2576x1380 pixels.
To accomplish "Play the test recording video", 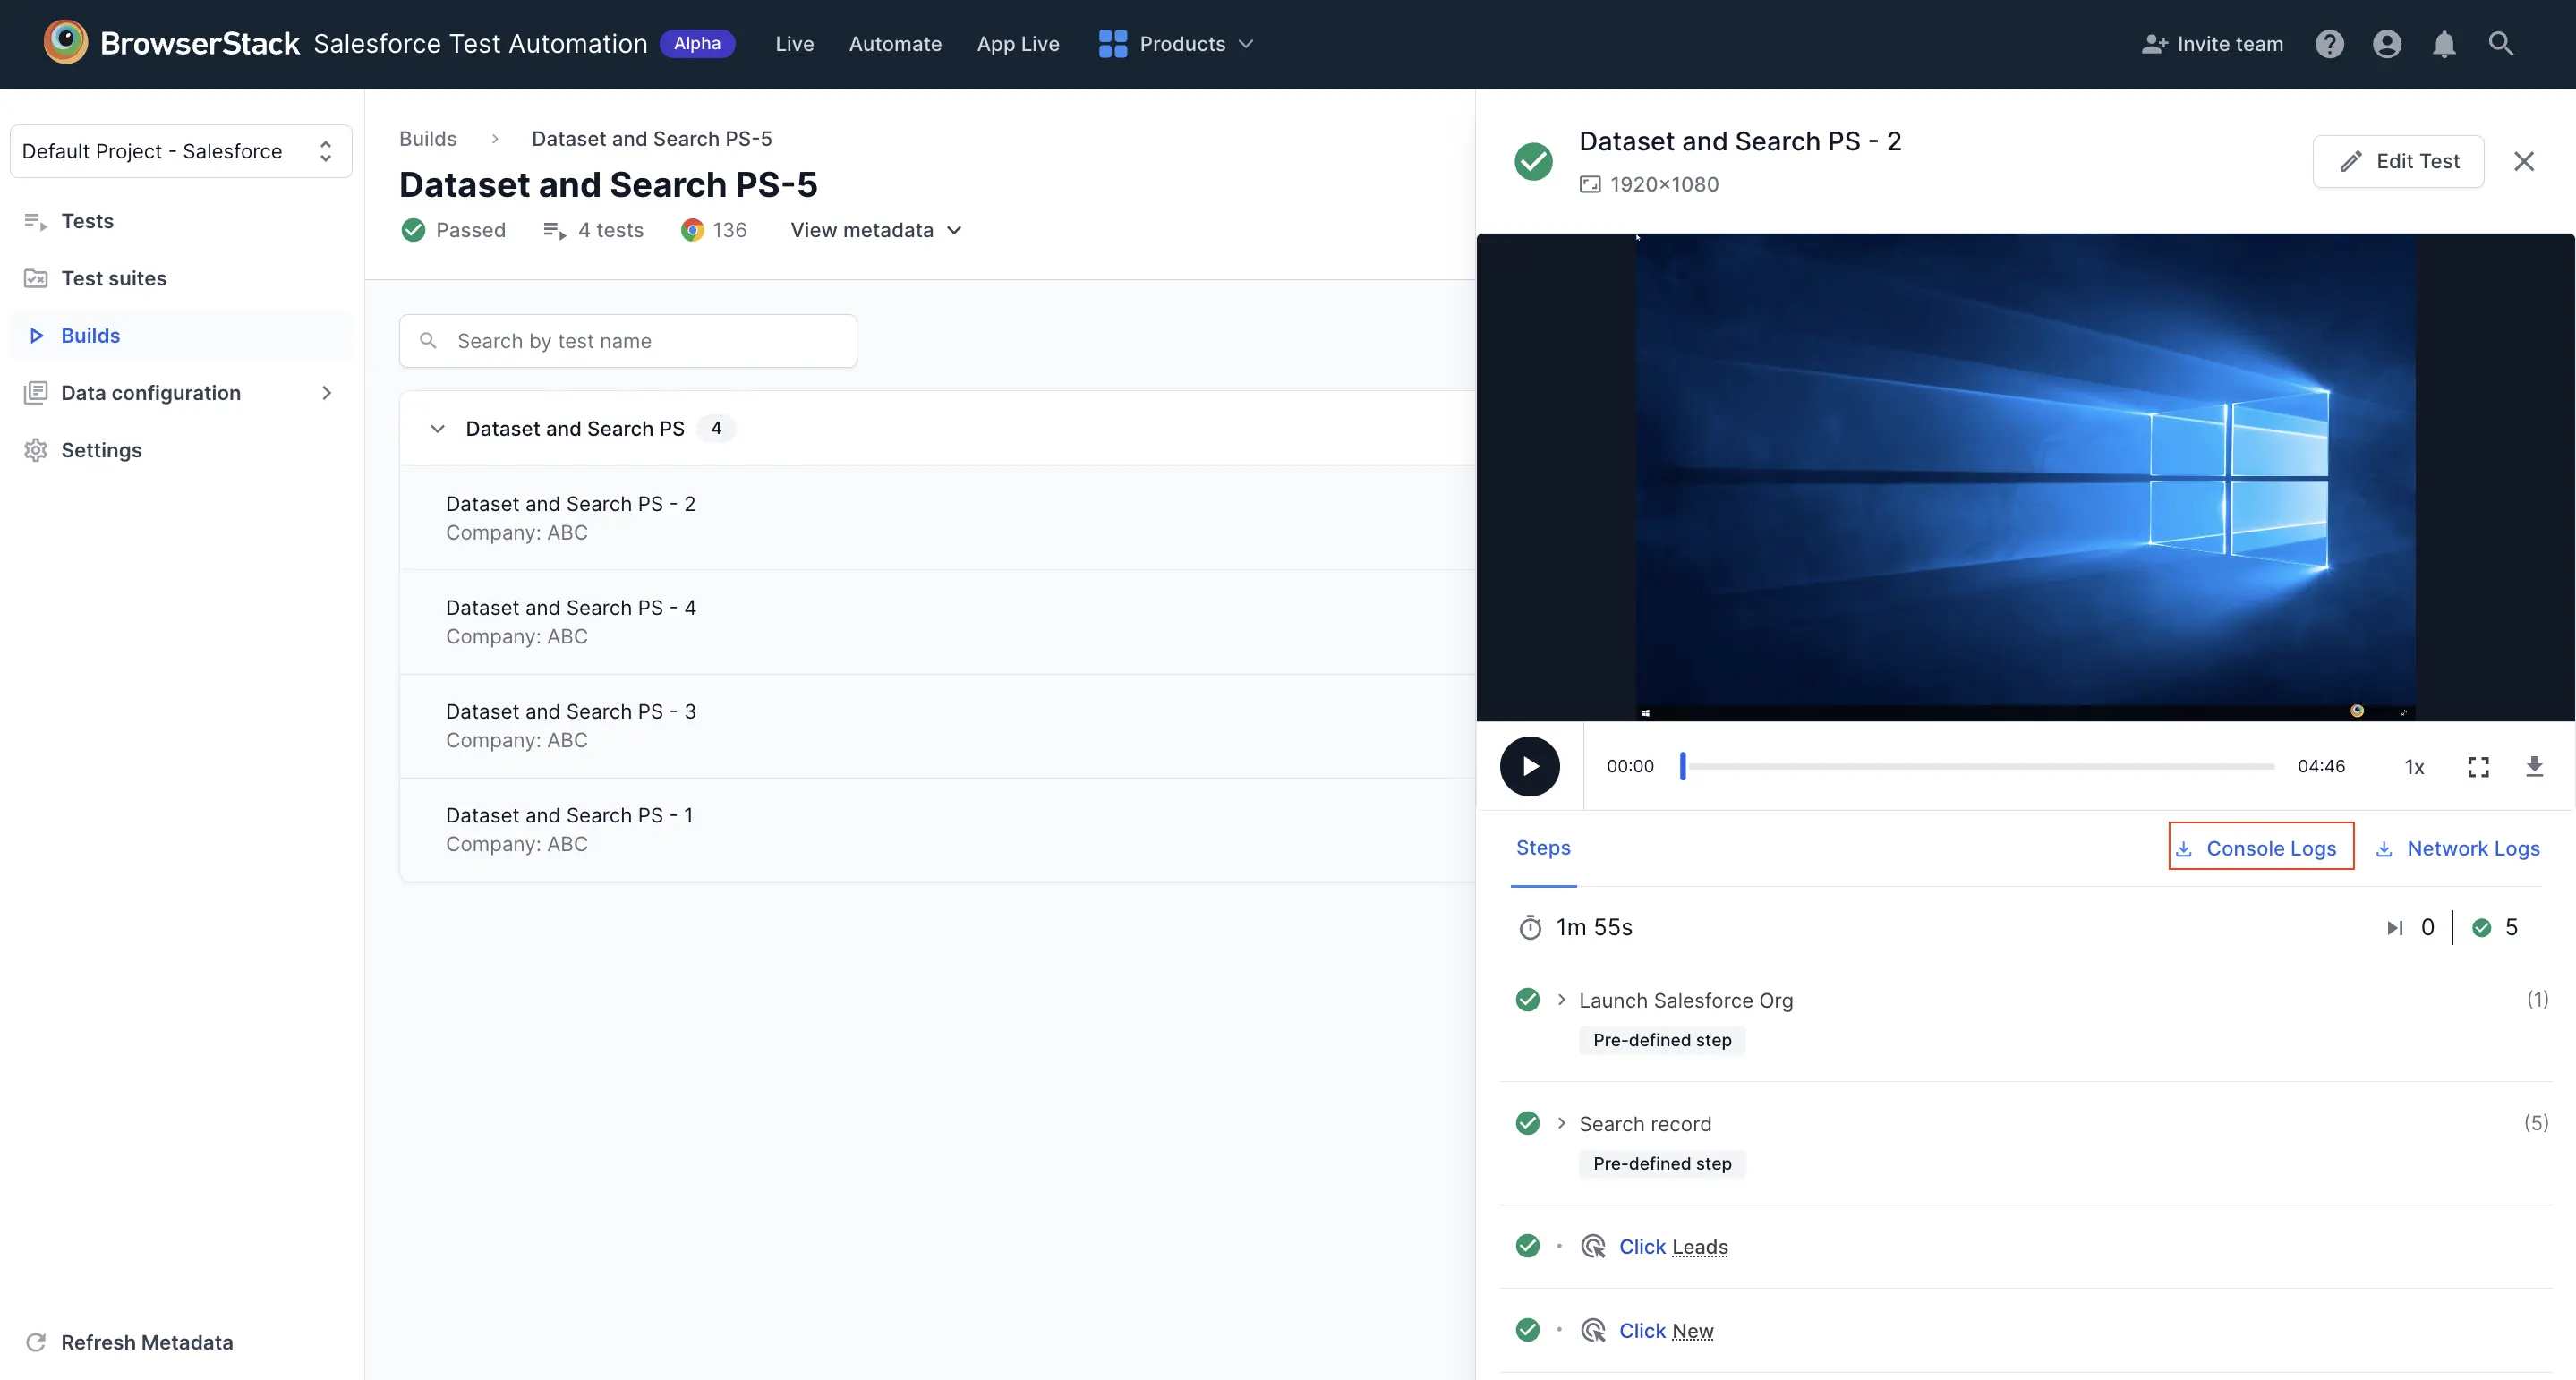I will pyautogui.click(x=1529, y=766).
